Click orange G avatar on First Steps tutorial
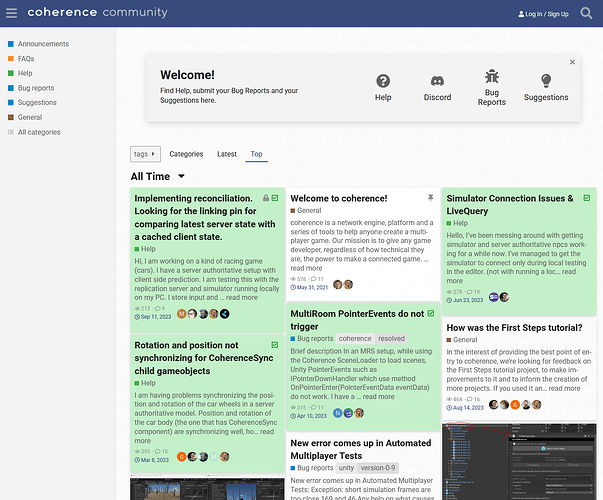Viewport: 603px width, 500px height. (515, 405)
